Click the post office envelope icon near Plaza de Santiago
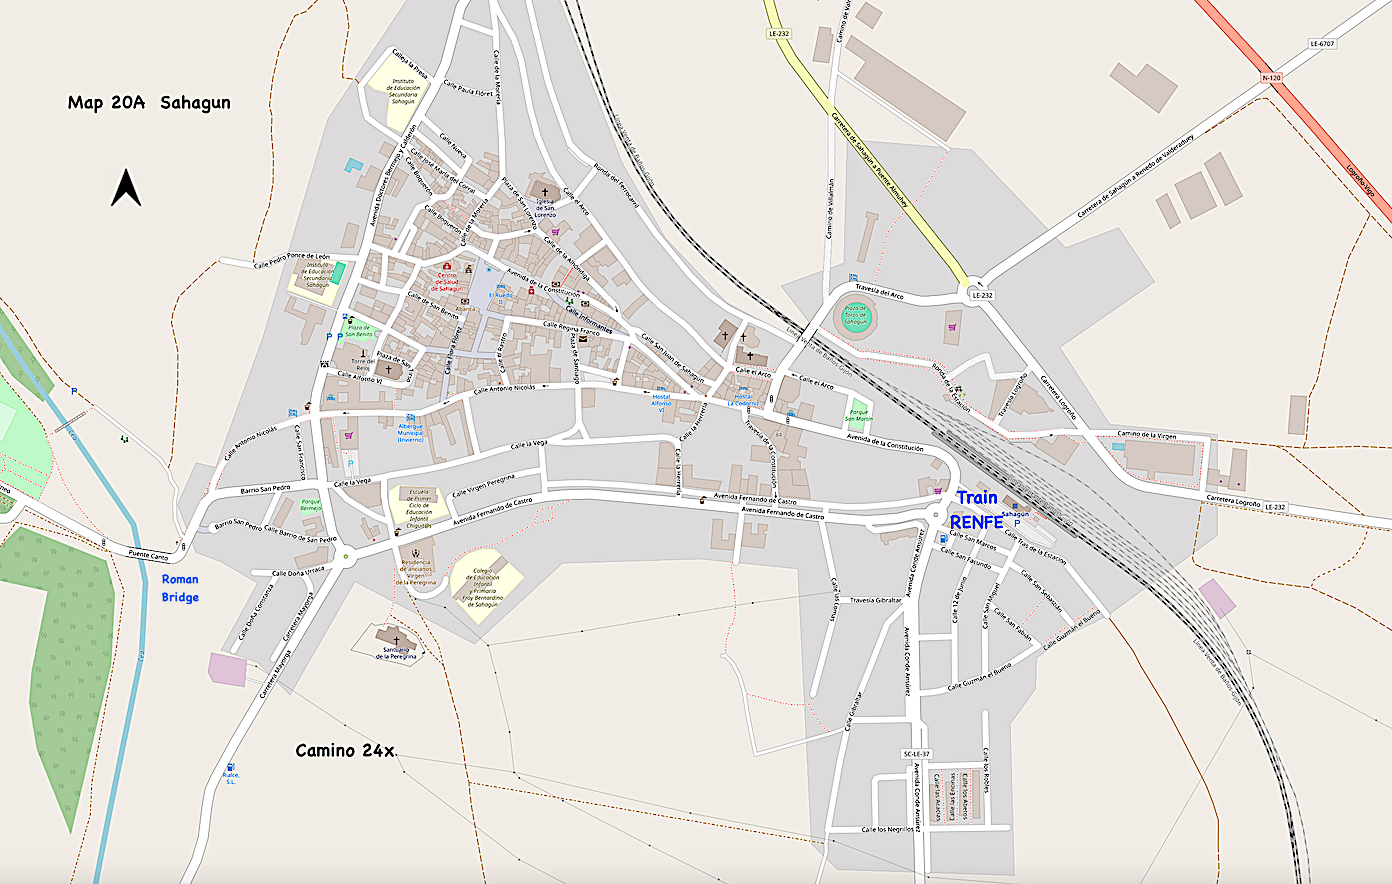1392x884 pixels. [582, 340]
